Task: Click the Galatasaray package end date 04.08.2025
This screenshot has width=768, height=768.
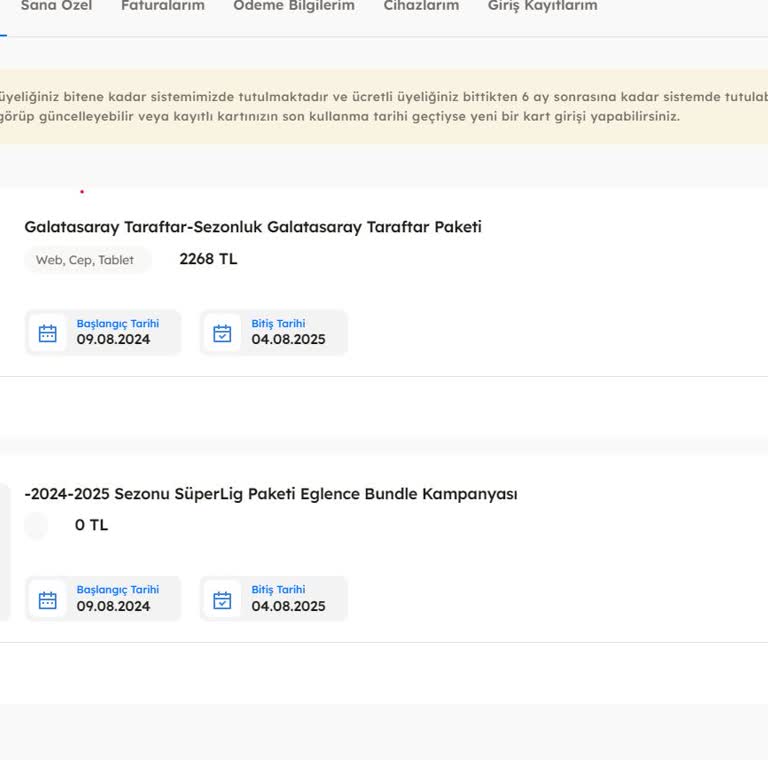Action: [x=288, y=339]
